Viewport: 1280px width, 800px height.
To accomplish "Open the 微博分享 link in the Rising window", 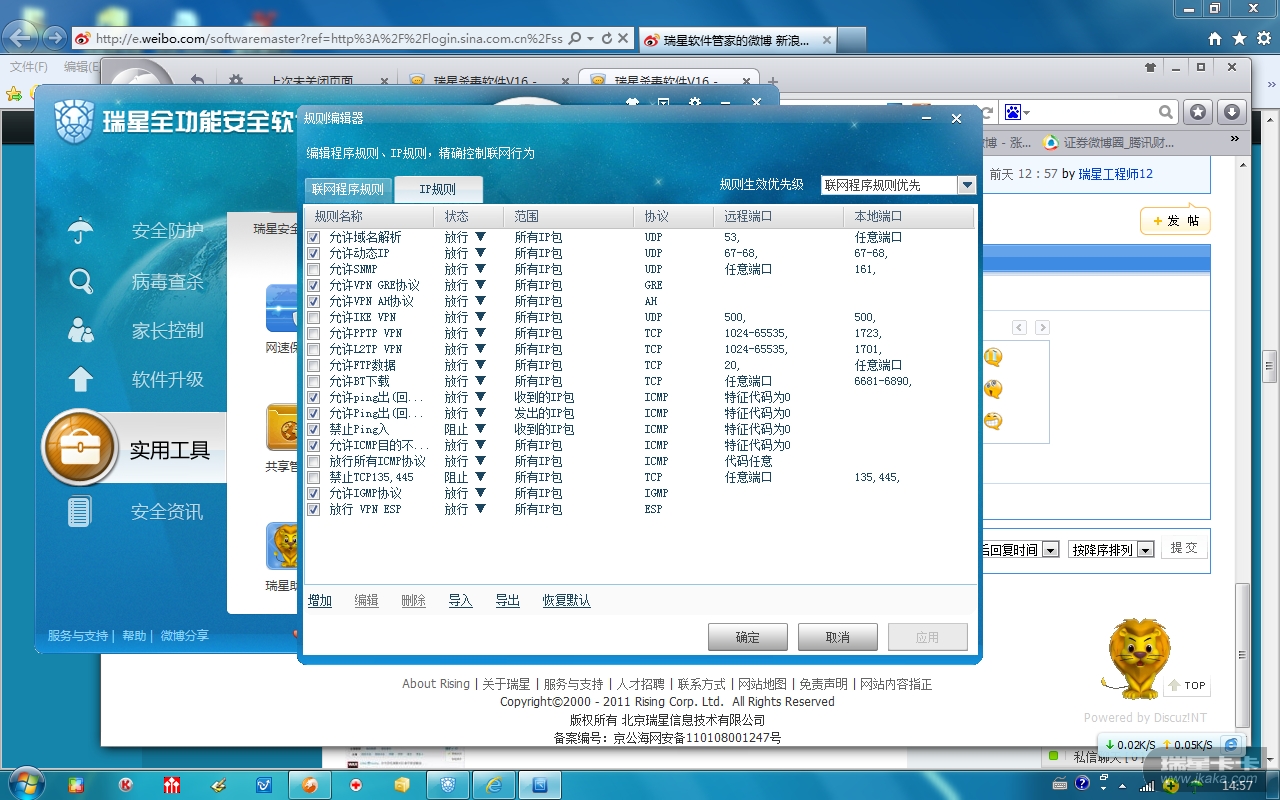I will 185,636.
